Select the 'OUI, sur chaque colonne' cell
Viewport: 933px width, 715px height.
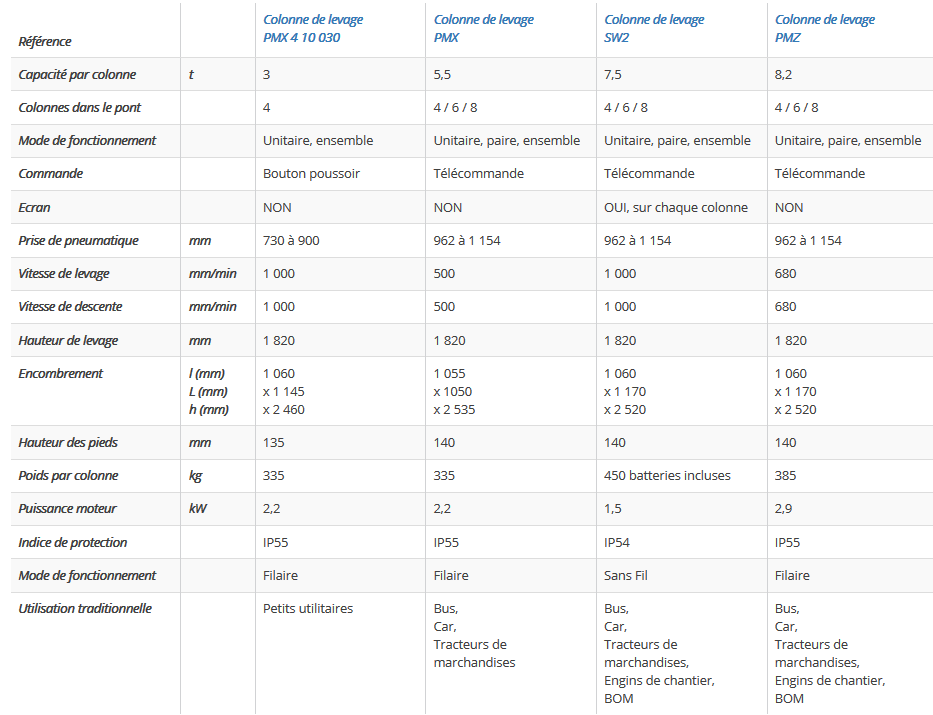pos(675,207)
